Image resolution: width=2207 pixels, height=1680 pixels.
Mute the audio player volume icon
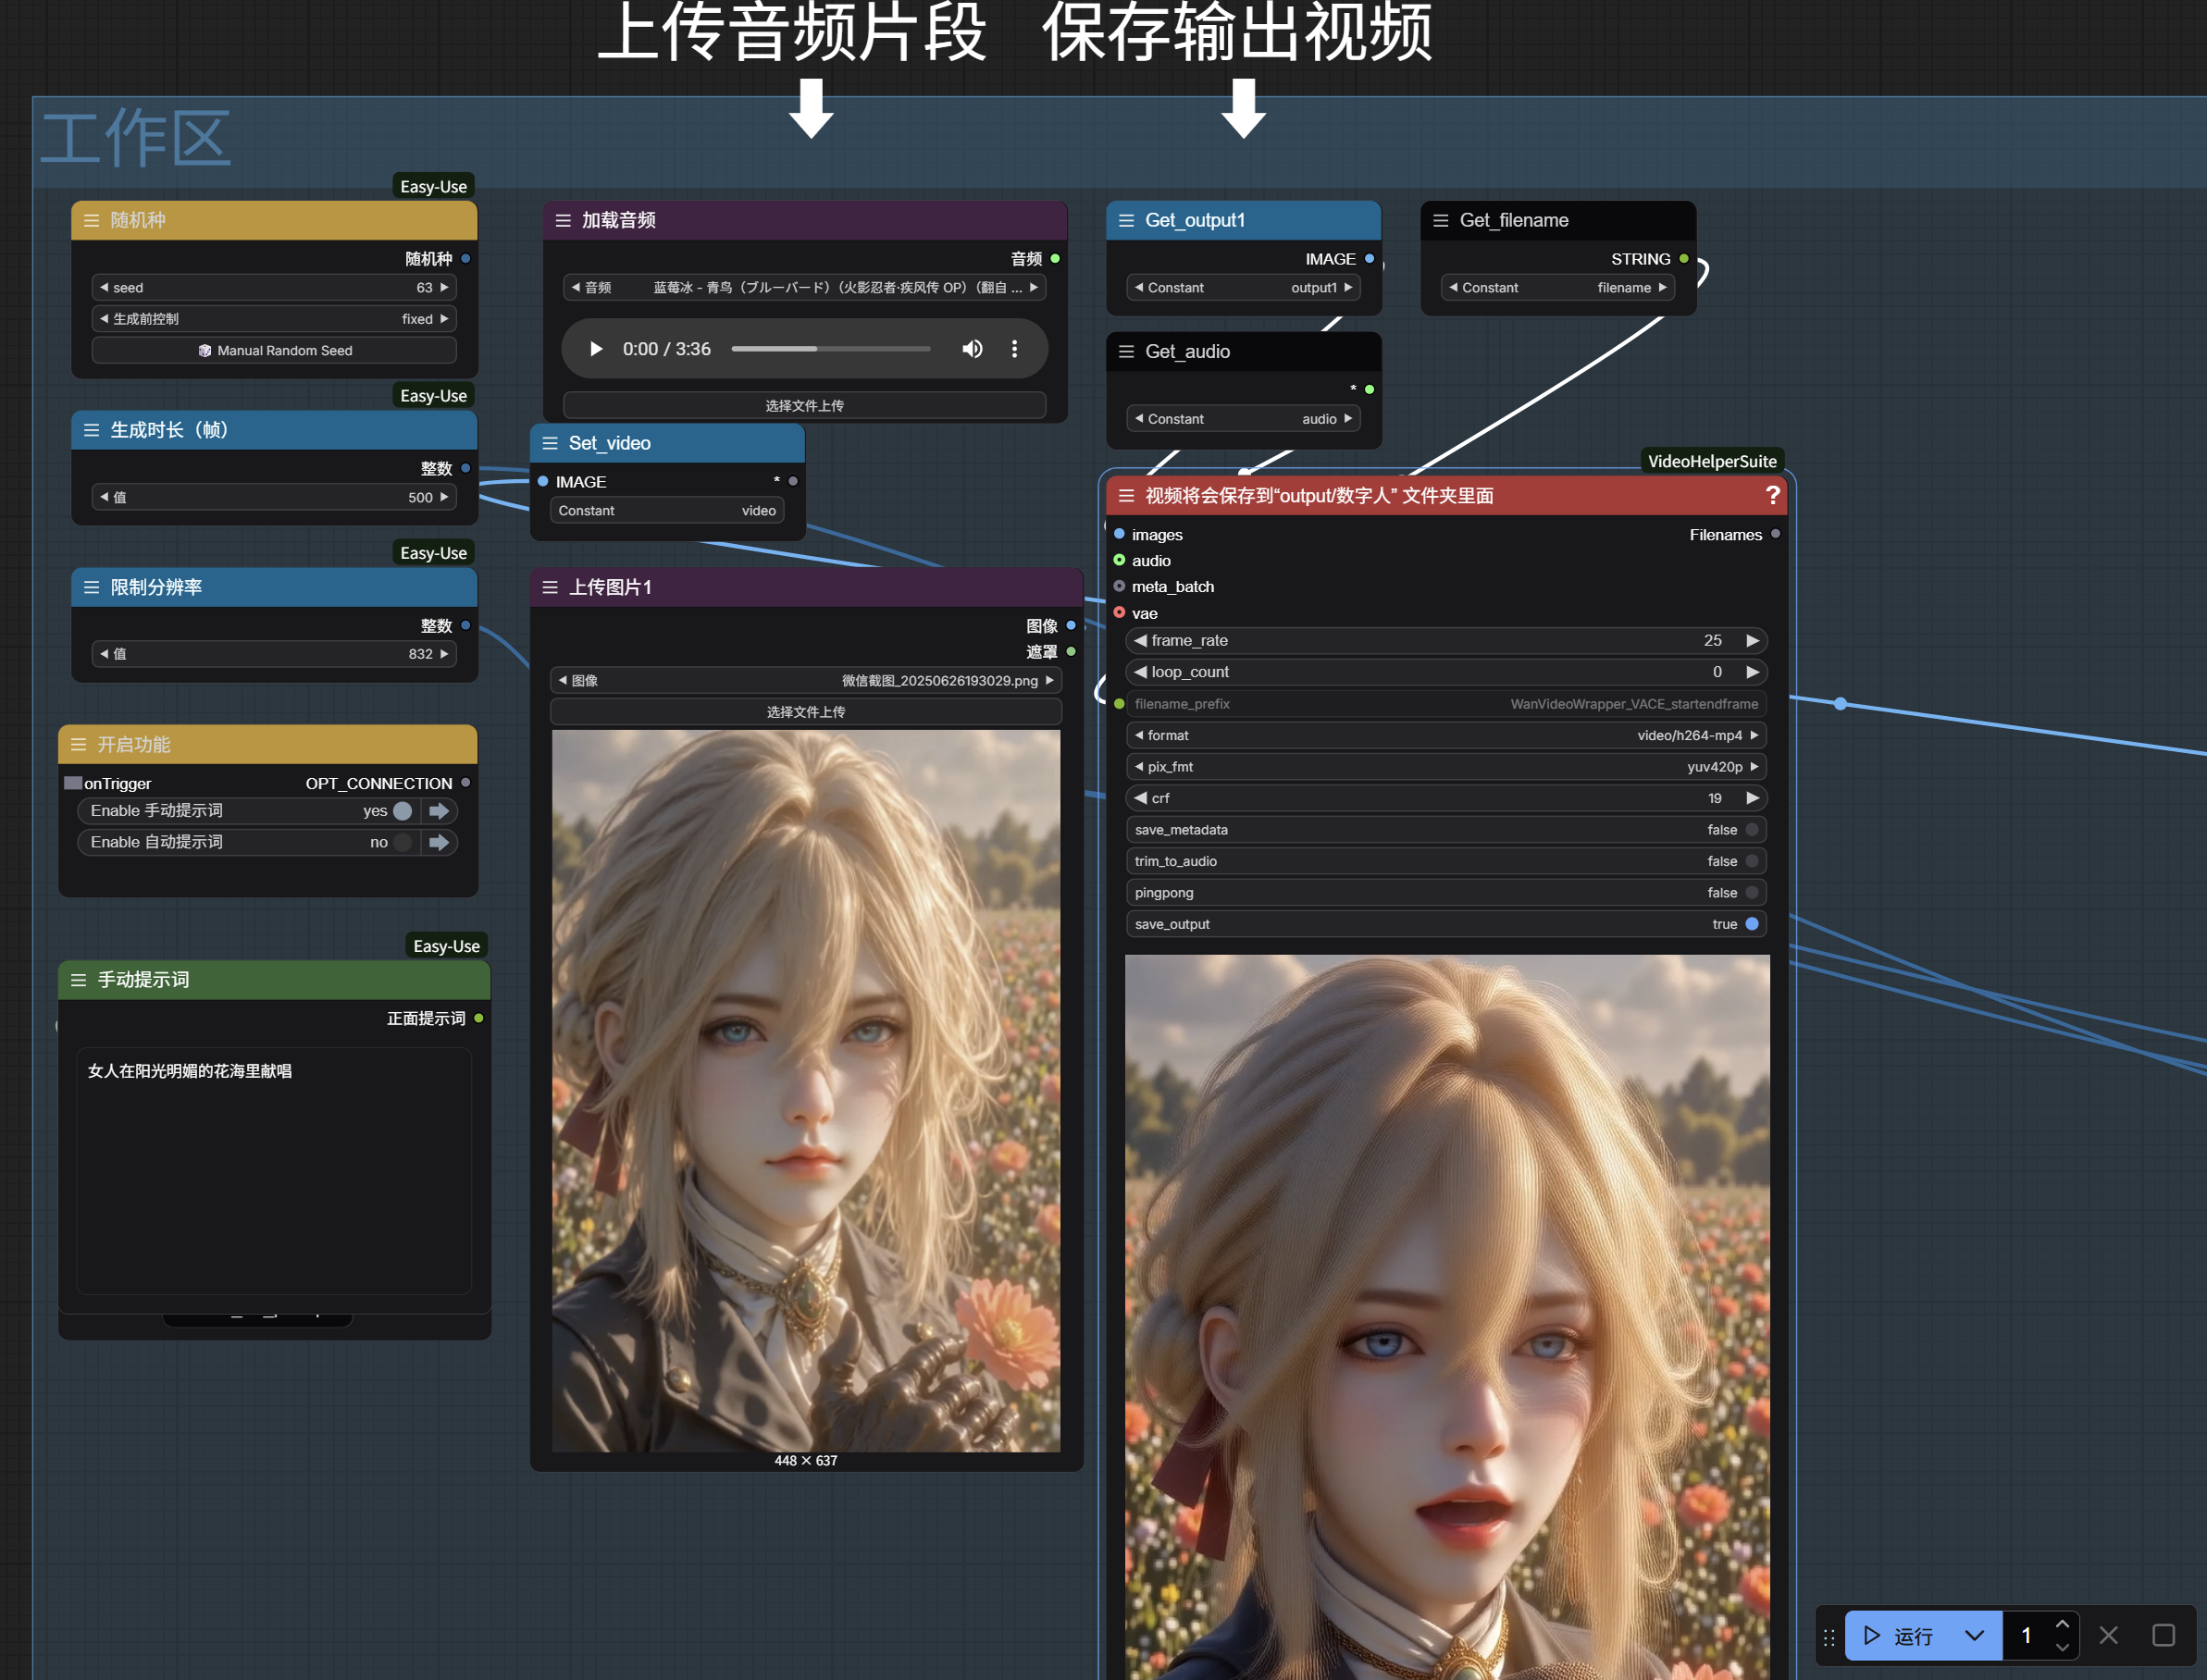click(971, 349)
